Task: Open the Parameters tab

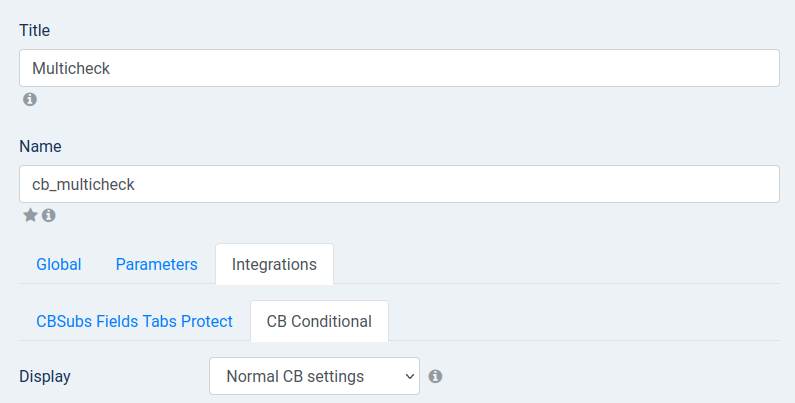Action: (x=157, y=264)
